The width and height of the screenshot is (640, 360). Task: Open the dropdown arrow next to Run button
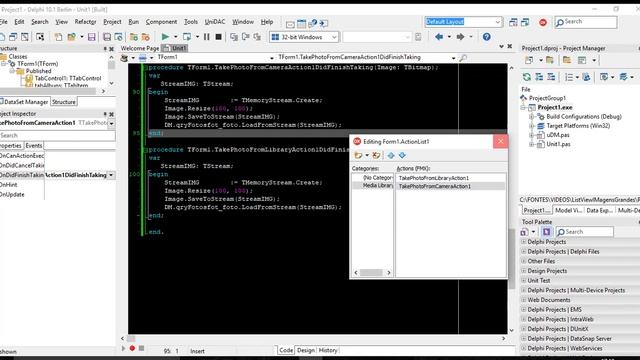[176, 37]
